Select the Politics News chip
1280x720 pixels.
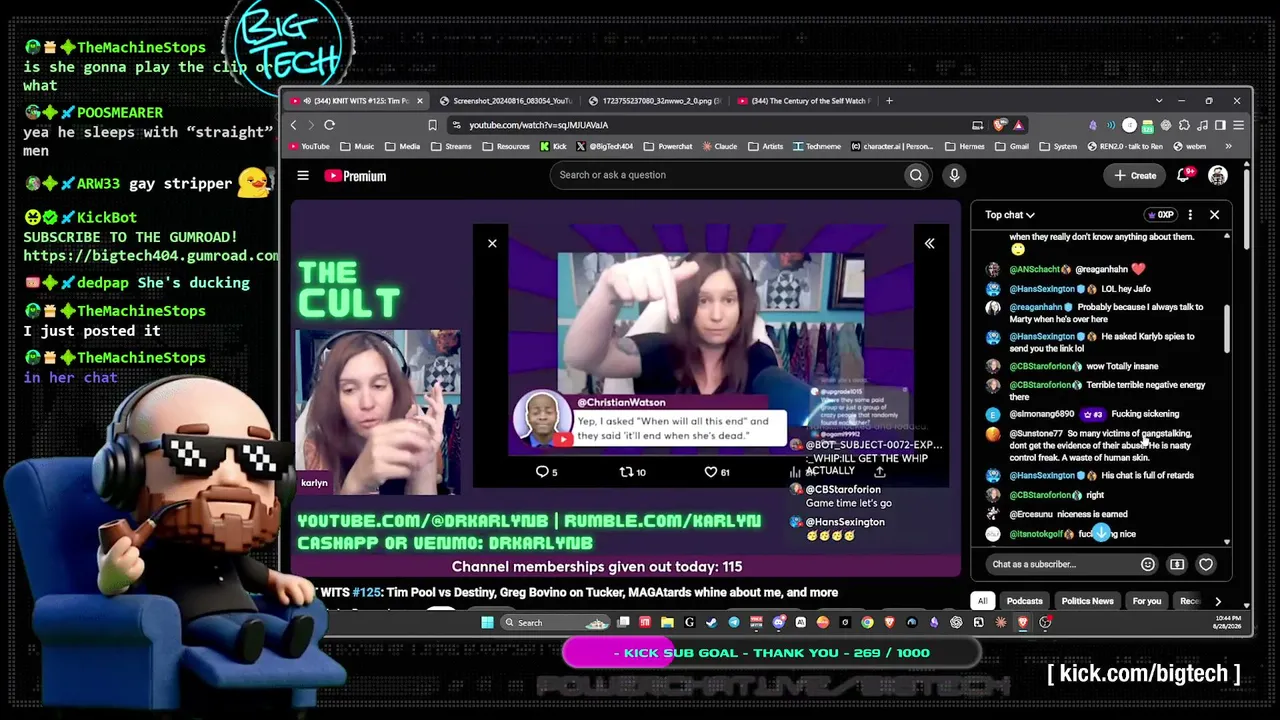(x=1087, y=601)
